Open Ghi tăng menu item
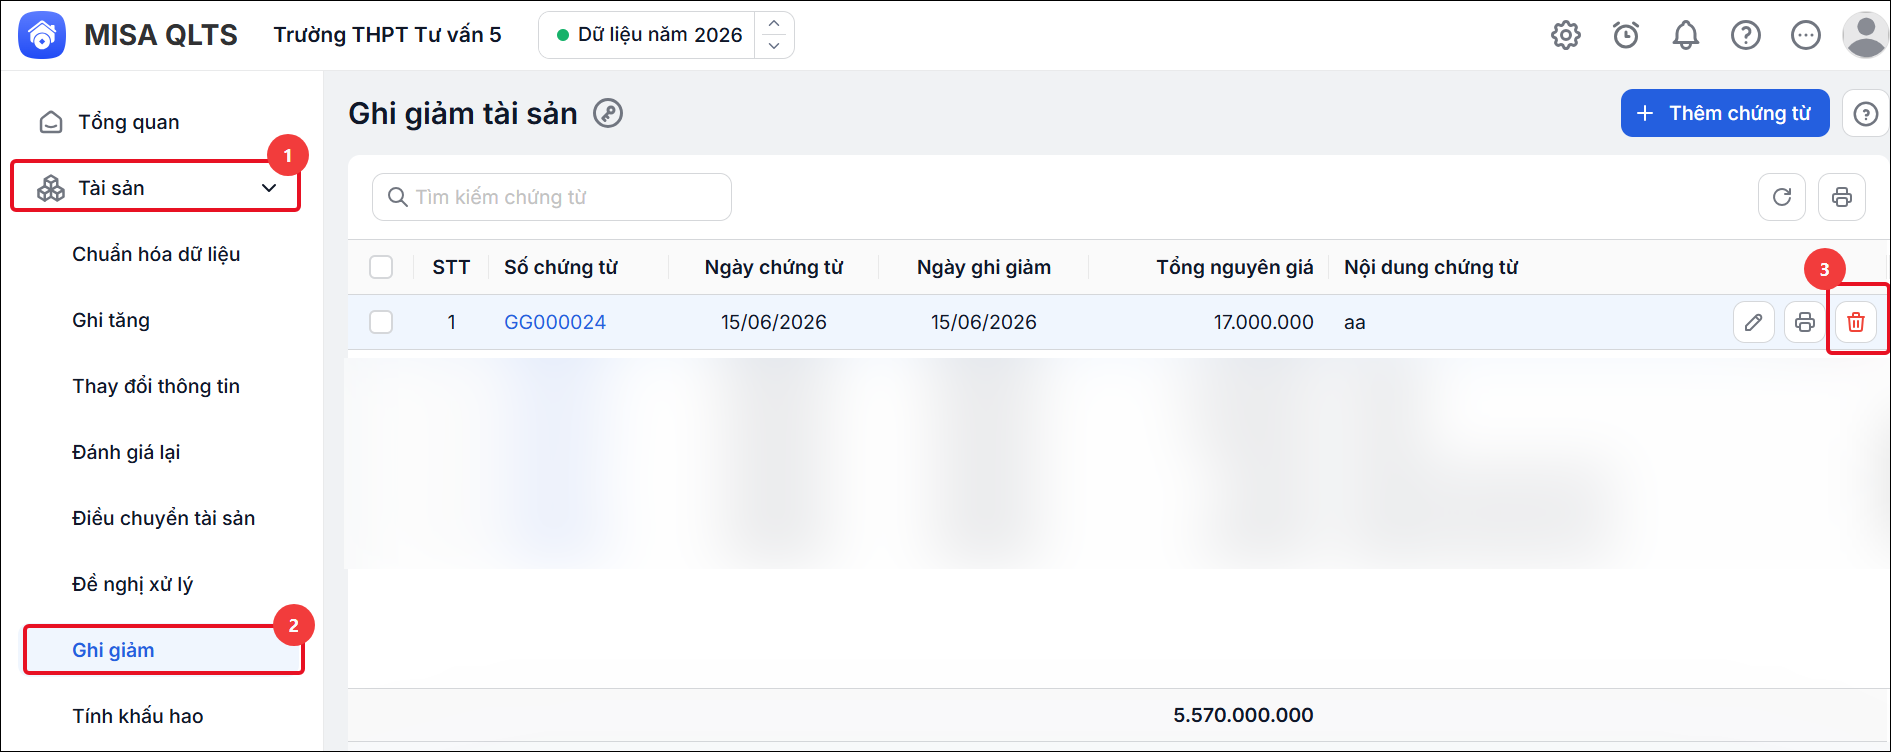The image size is (1891, 752). pyautogui.click(x=111, y=320)
